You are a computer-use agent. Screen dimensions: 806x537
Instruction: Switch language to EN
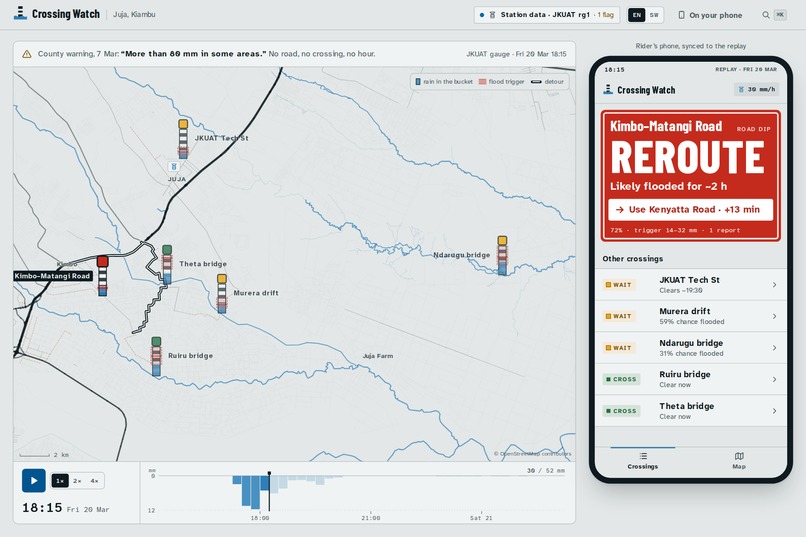637,15
